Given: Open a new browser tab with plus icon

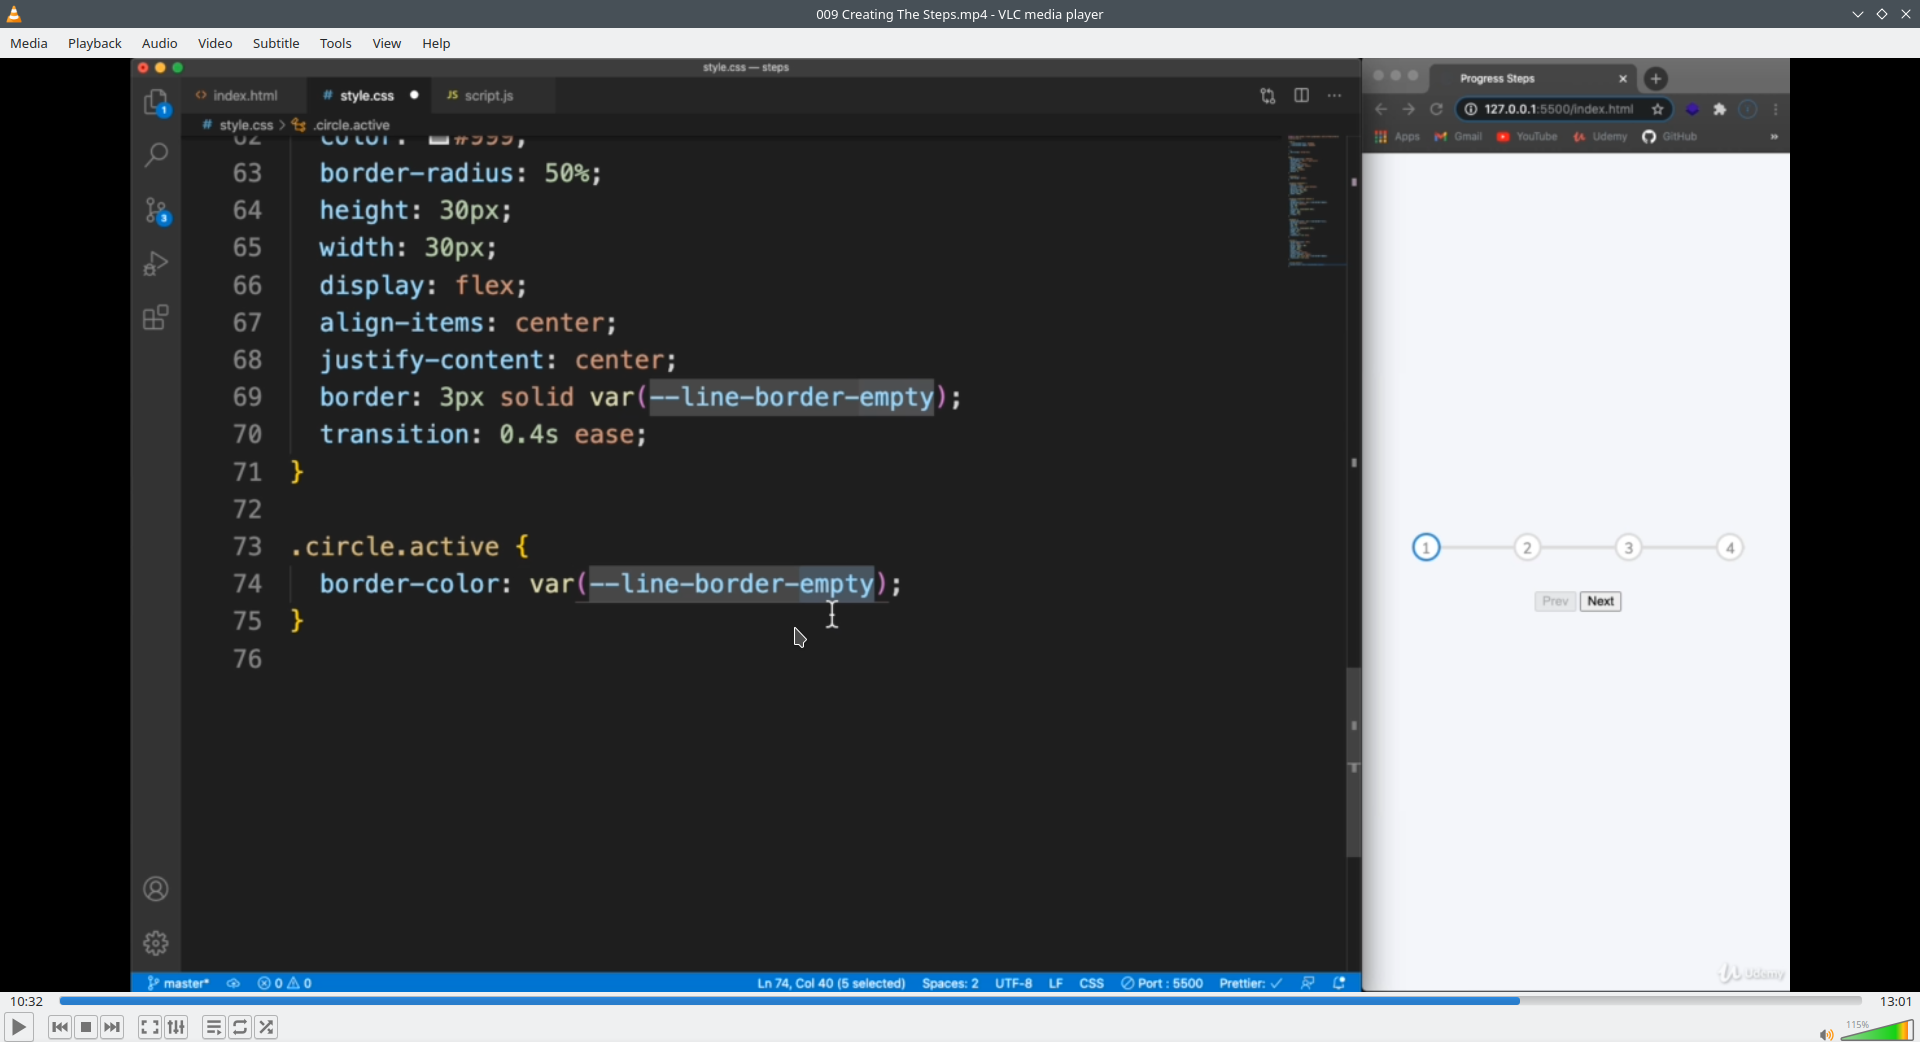Looking at the screenshot, I should click(x=1657, y=78).
